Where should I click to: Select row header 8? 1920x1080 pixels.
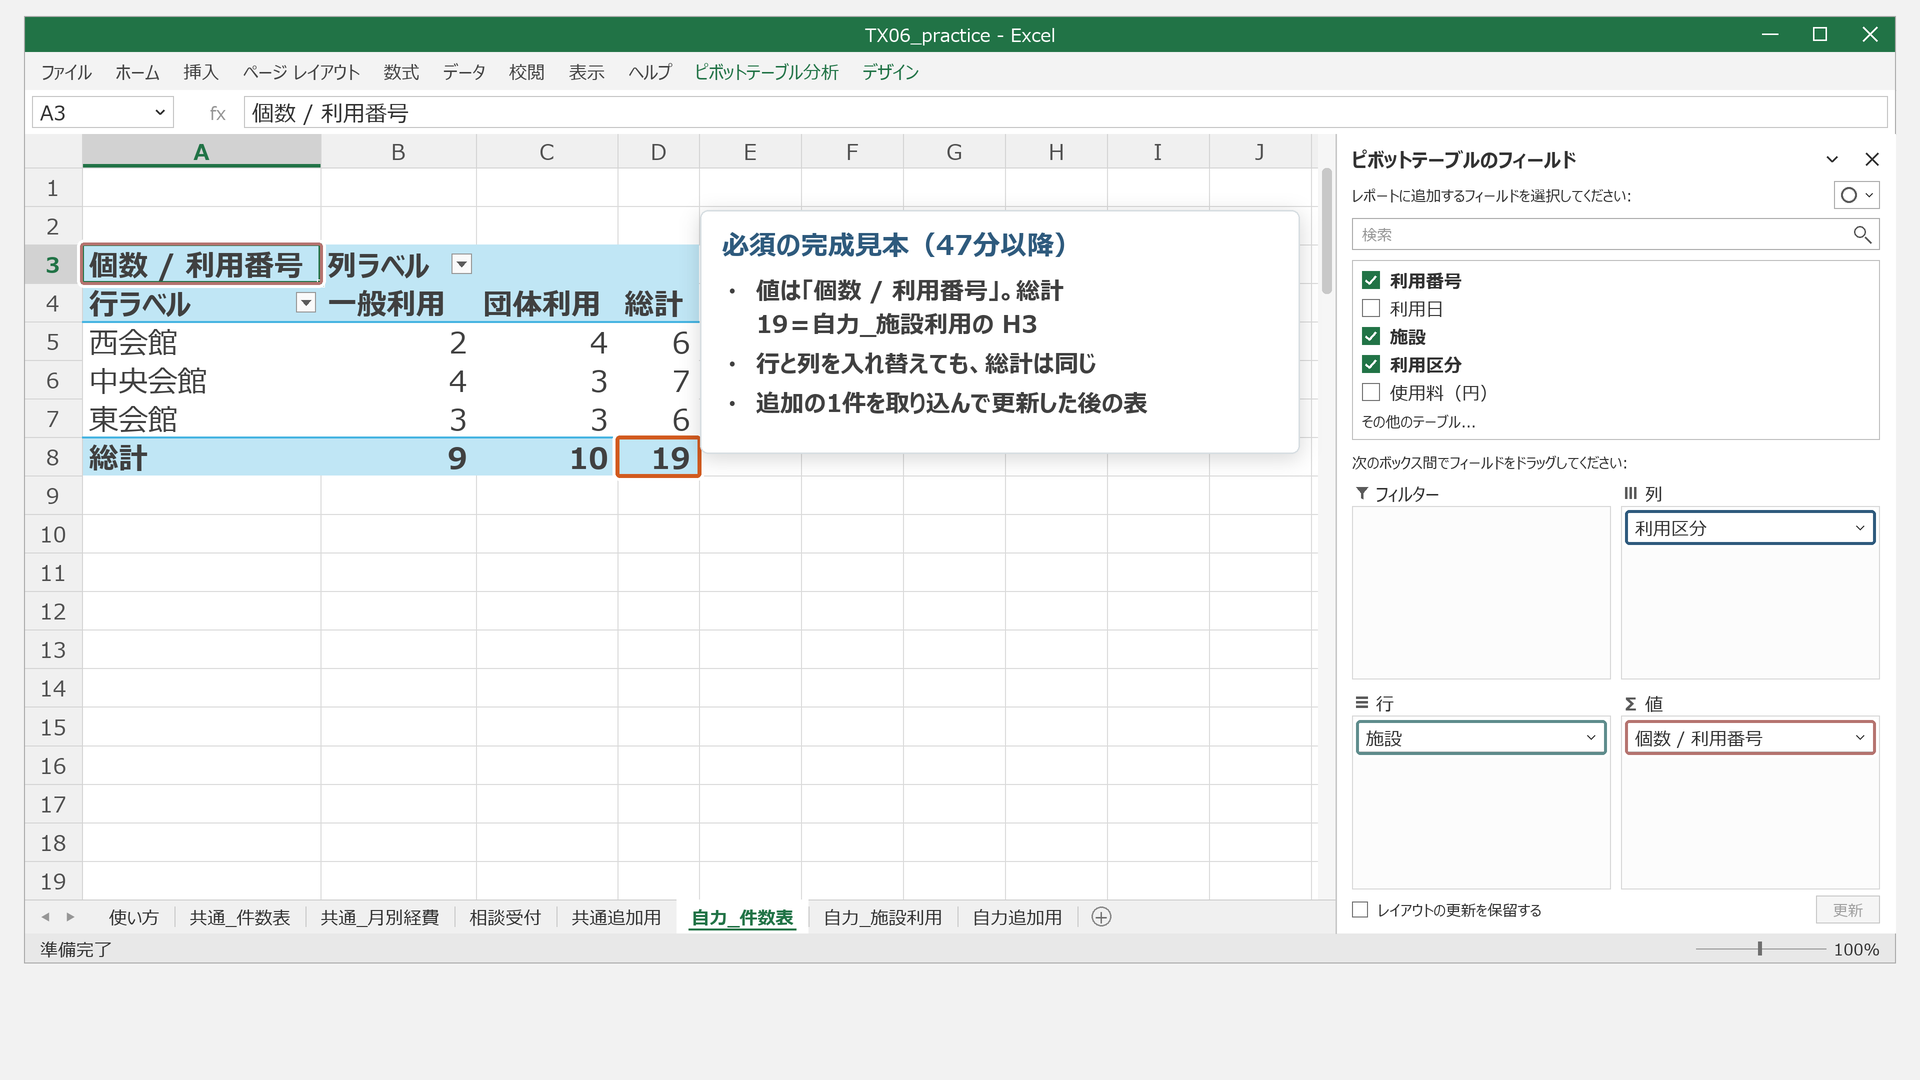(53, 458)
